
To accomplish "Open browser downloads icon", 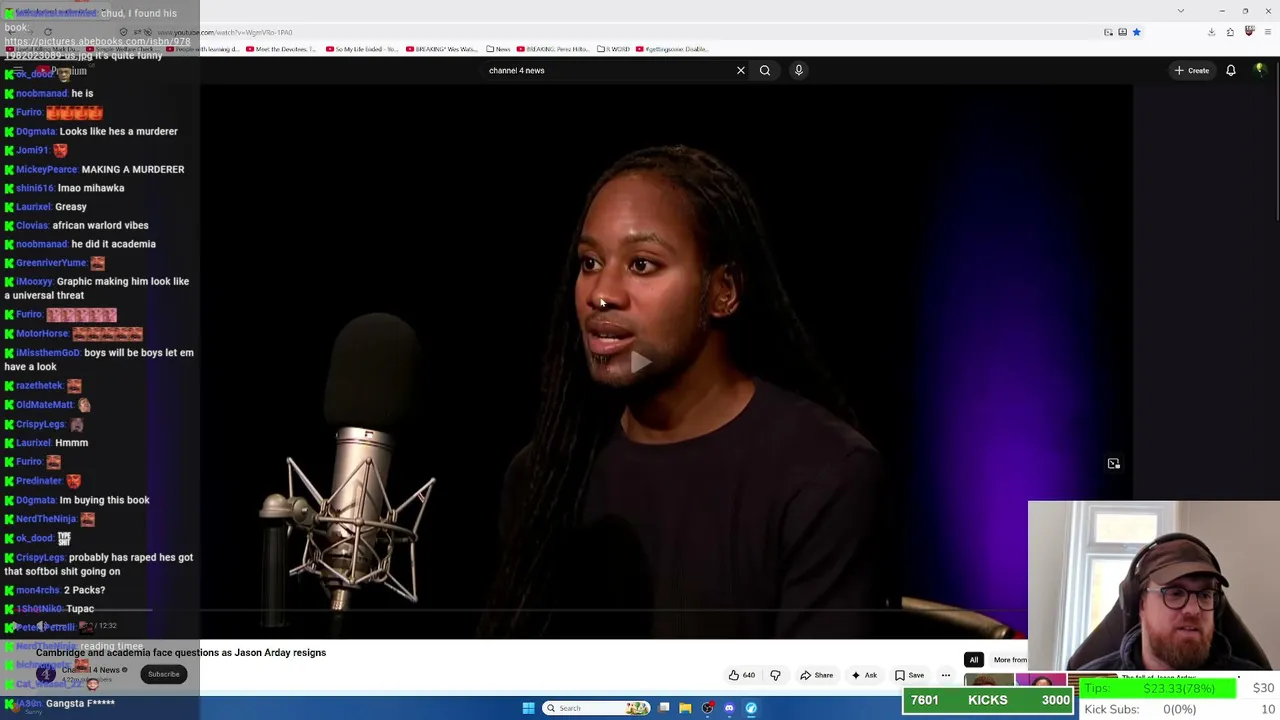I will (1211, 32).
